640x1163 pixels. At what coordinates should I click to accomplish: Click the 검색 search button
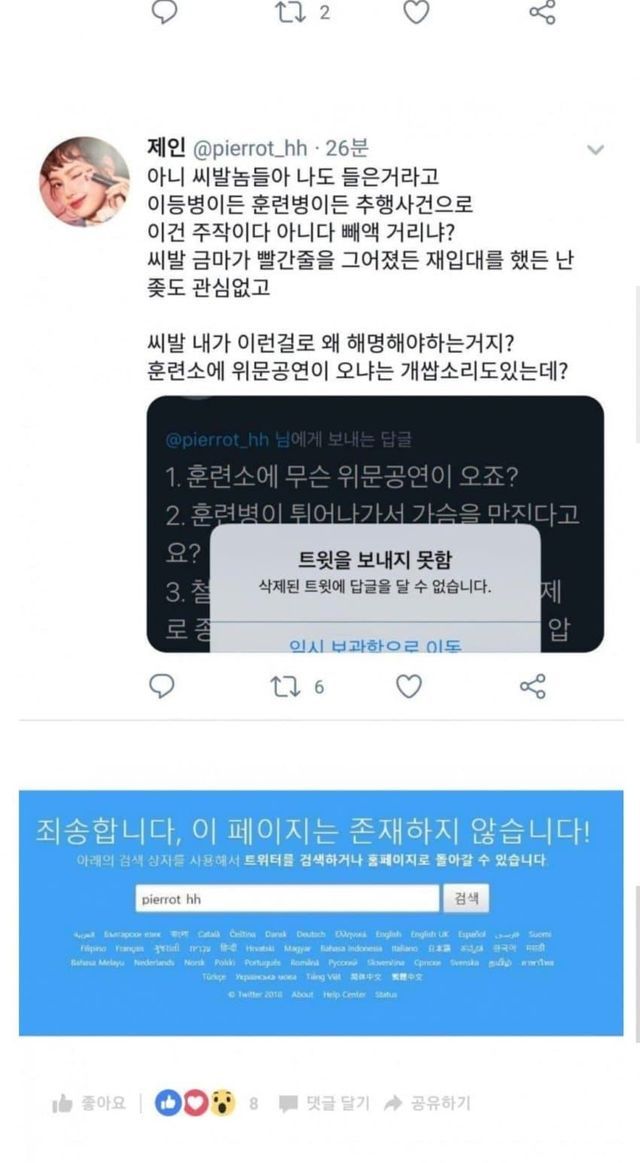pyautogui.click(x=466, y=899)
